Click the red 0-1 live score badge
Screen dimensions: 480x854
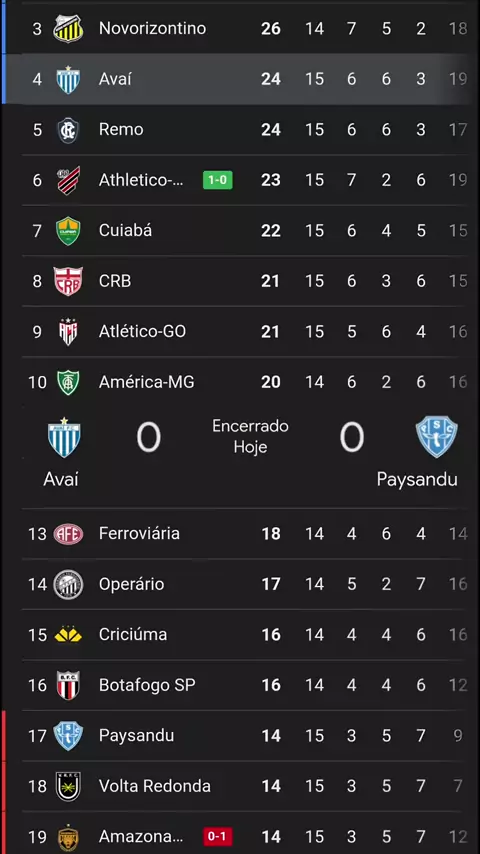[217, 837]
